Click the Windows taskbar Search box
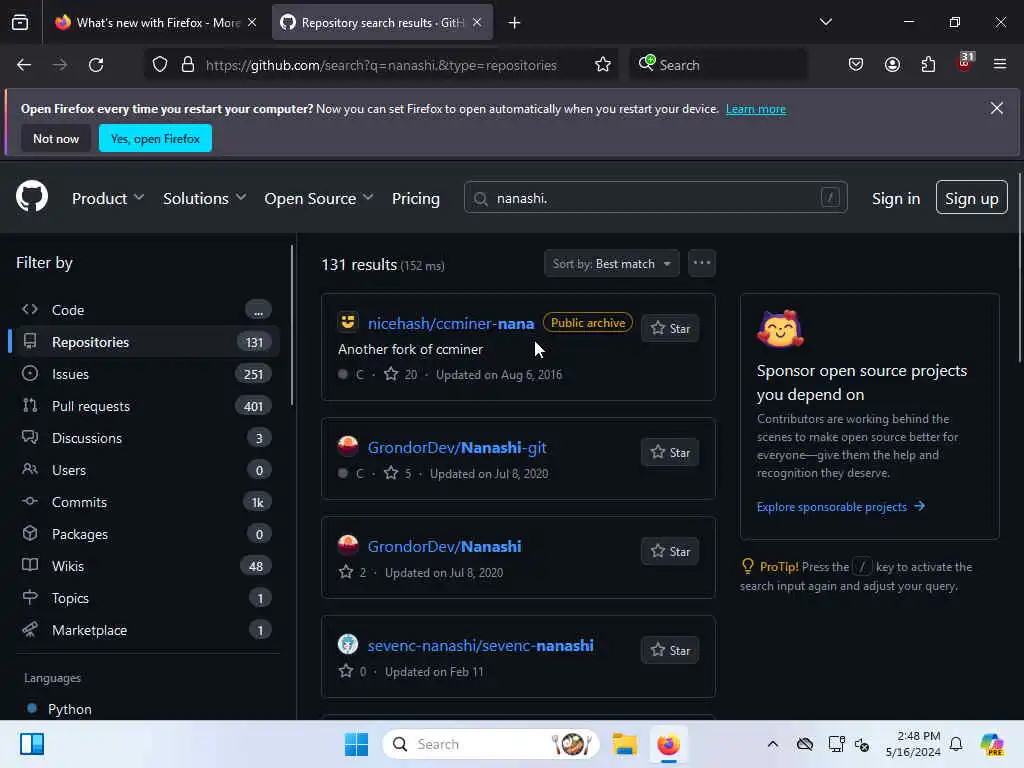1024x768 pixels. pyautogui.click(x=491, y=744)
